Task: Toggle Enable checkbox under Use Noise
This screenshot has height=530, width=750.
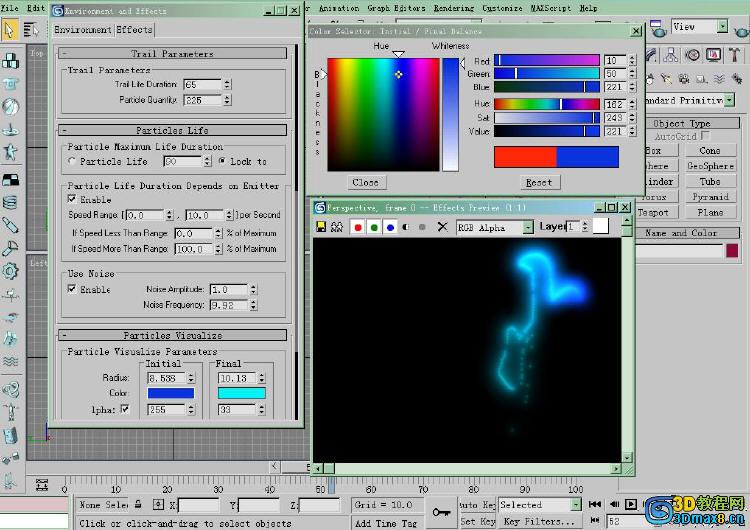Action: 72,289
